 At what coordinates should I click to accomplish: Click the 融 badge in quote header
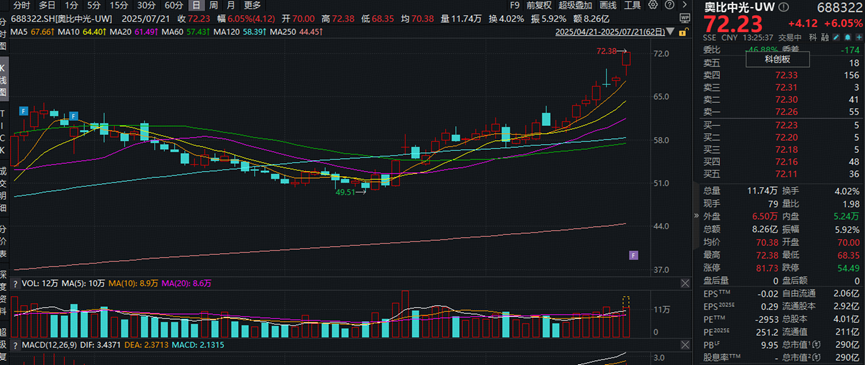point(825,37)
